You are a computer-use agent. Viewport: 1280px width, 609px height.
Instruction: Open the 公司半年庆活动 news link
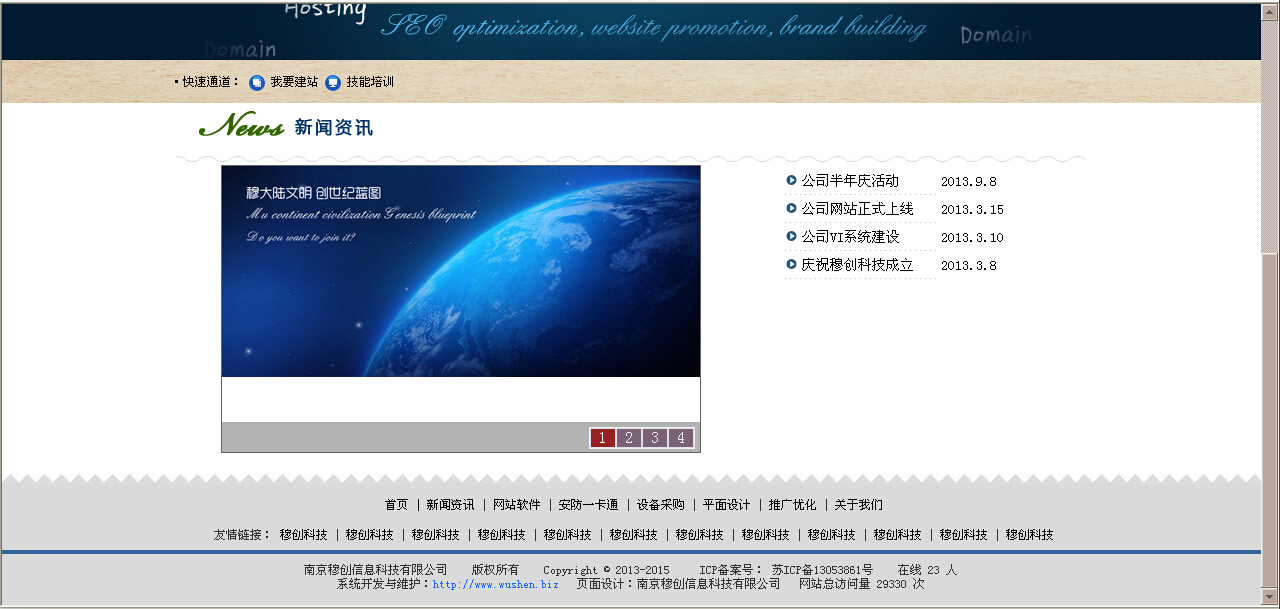[849, 181]
